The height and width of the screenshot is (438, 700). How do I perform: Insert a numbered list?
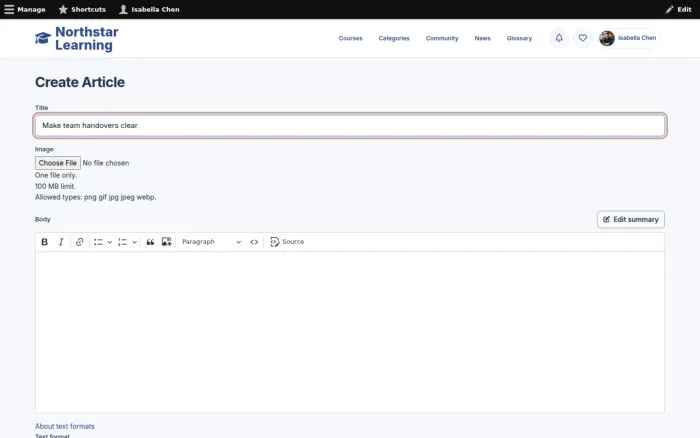click(x=122, y=242)
